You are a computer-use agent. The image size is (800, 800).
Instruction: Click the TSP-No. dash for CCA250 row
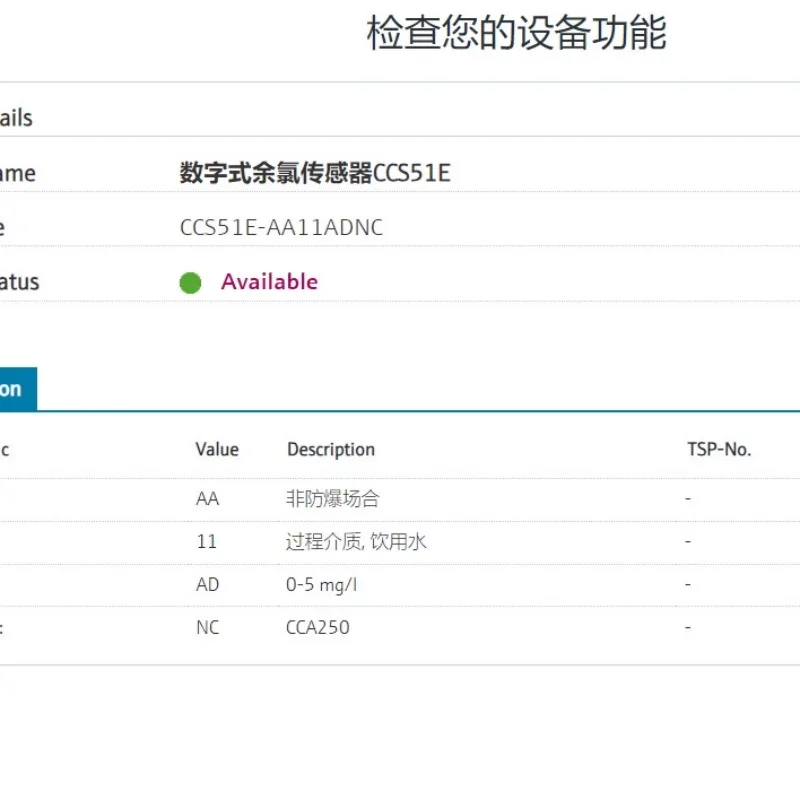tap(688, 628)
